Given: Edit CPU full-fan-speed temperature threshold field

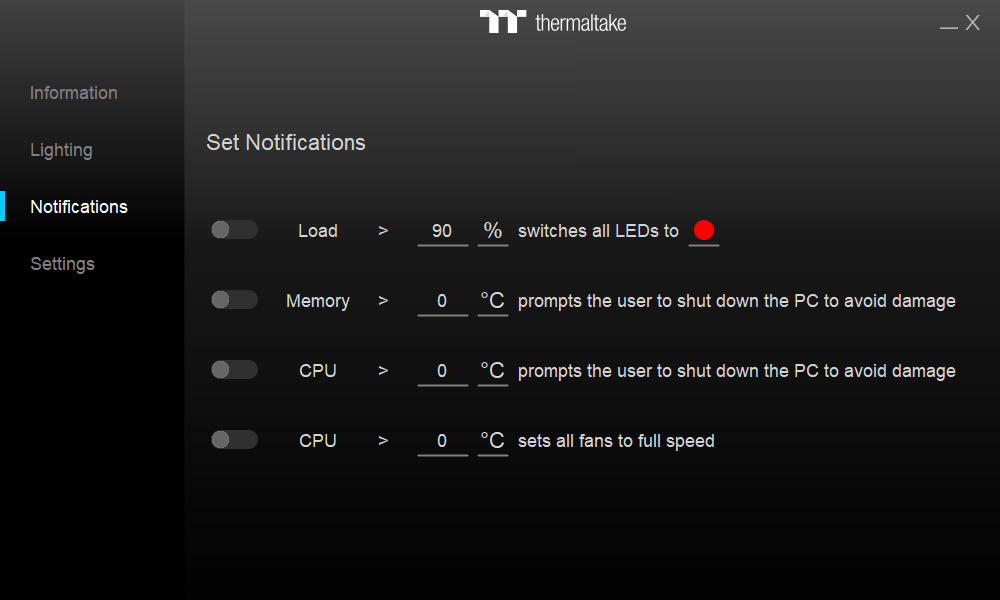Looking at the screenshot, I should click(442, 442).
